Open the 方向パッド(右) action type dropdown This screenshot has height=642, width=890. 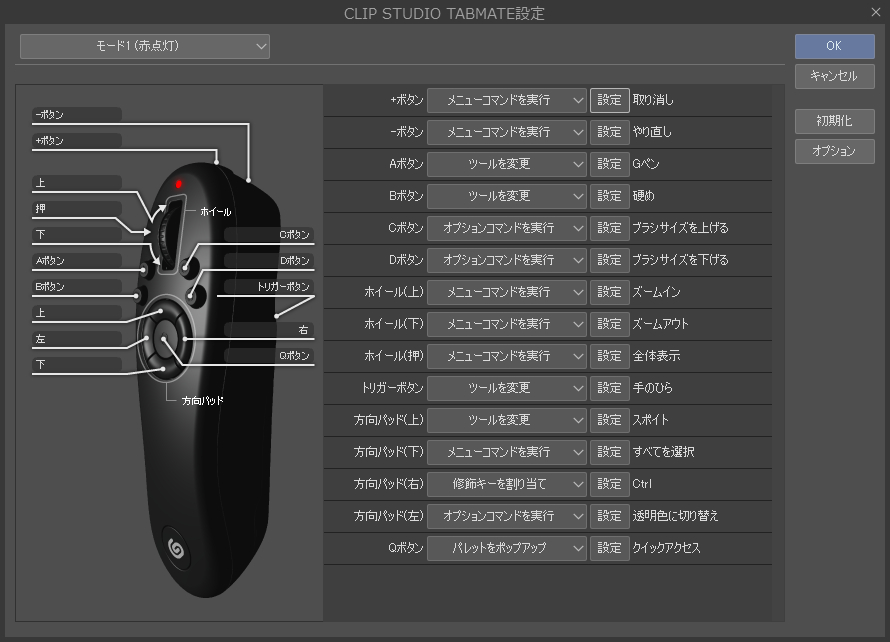(506, 484)
